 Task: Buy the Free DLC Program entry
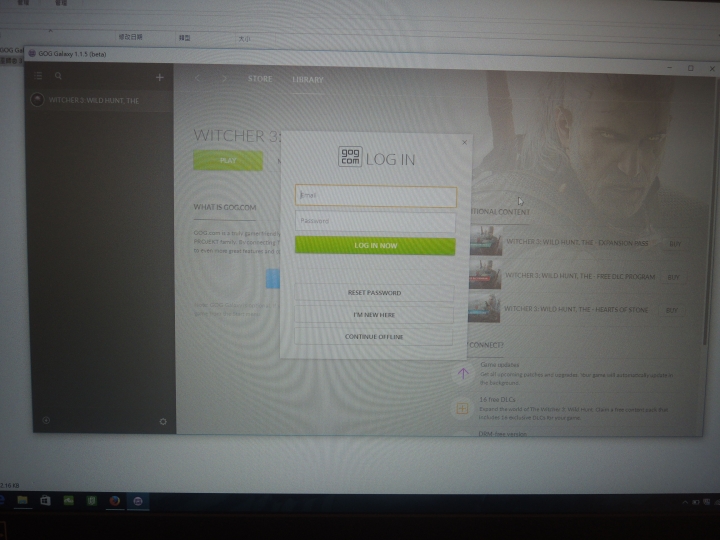(673, 277)
